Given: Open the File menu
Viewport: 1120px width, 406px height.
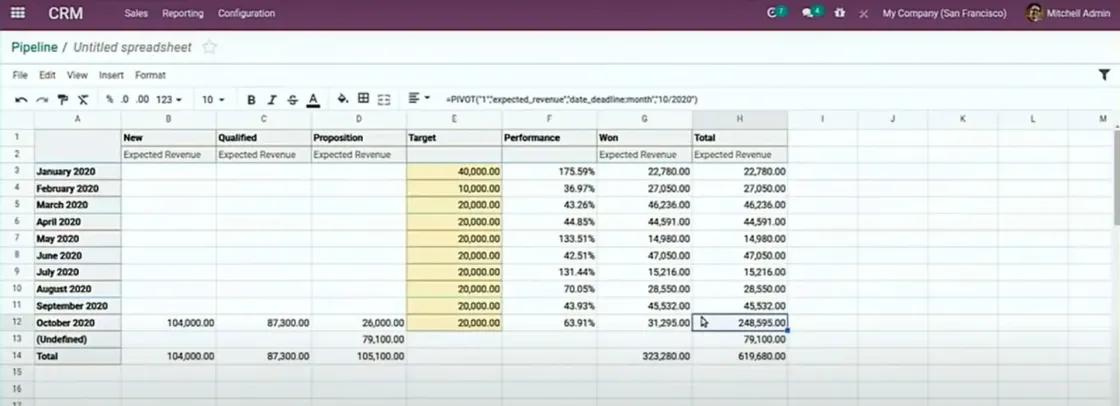Looking at the screenshot, I should coord(20,75).
